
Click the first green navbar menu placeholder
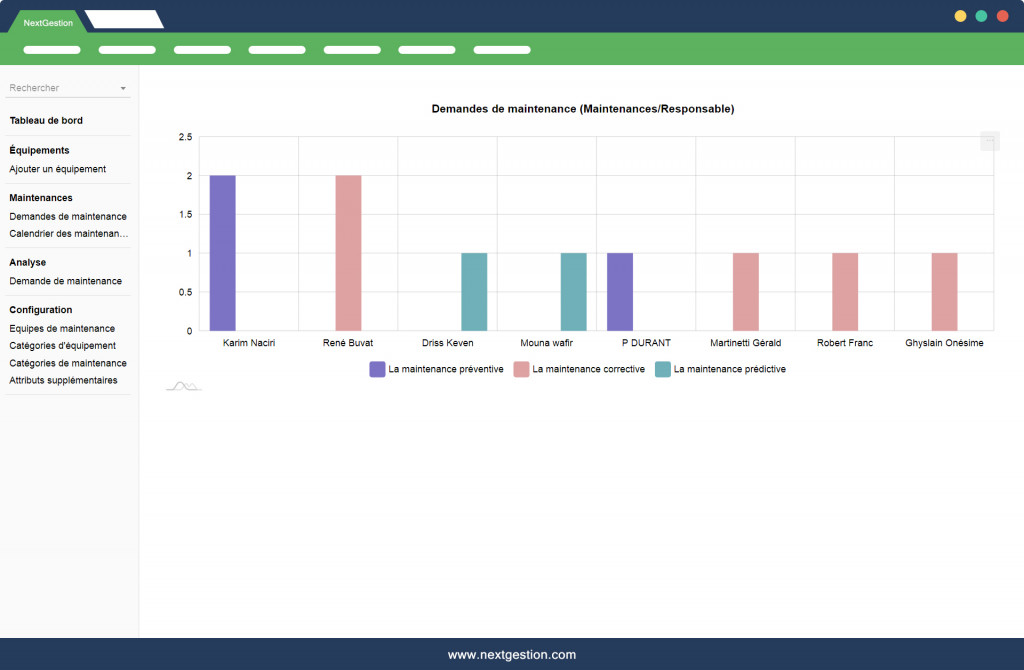(x=52, y=50)
